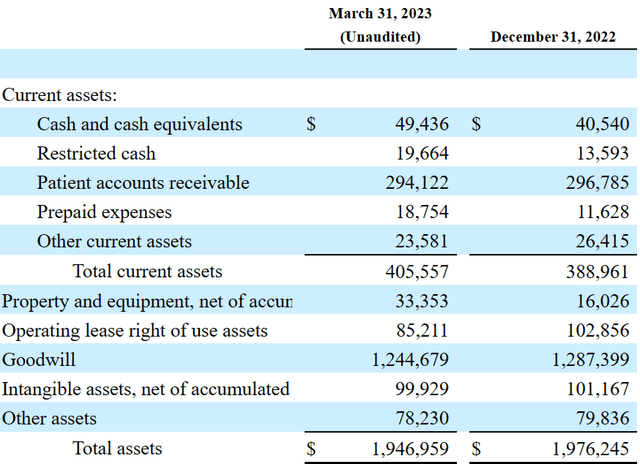The image size is (640, 464).
Task: Select the 49,436 cash value cell
Action: click(x=423, y=125)
